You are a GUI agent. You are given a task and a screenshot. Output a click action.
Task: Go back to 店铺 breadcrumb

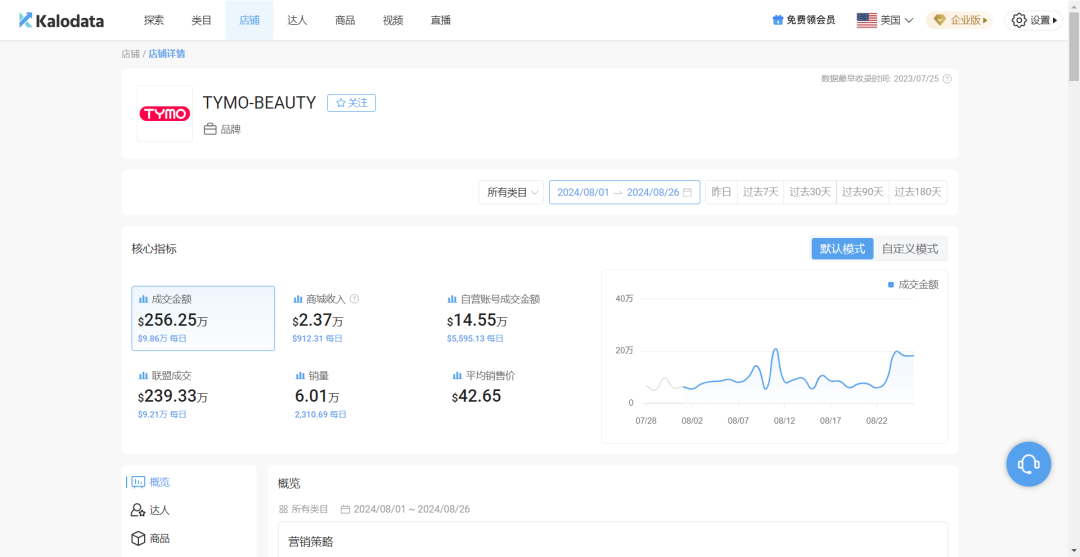[130, 53]
